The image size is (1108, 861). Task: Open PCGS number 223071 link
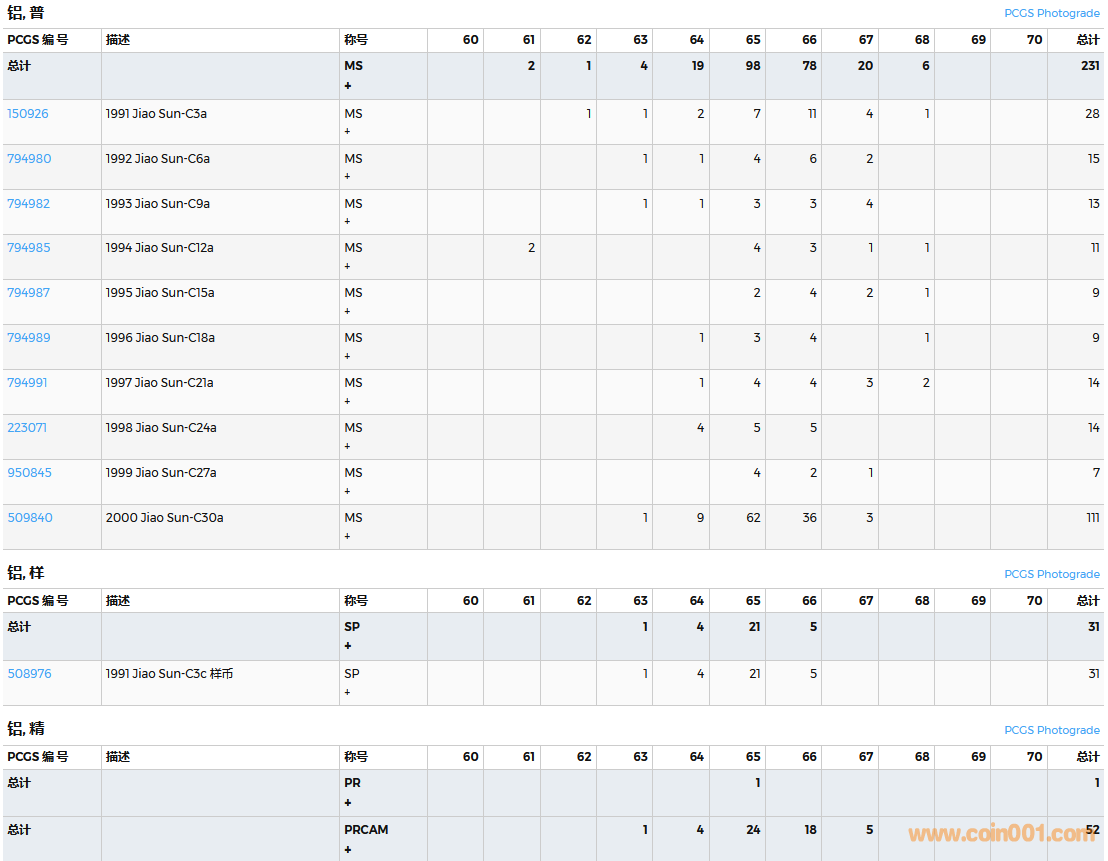27,428
